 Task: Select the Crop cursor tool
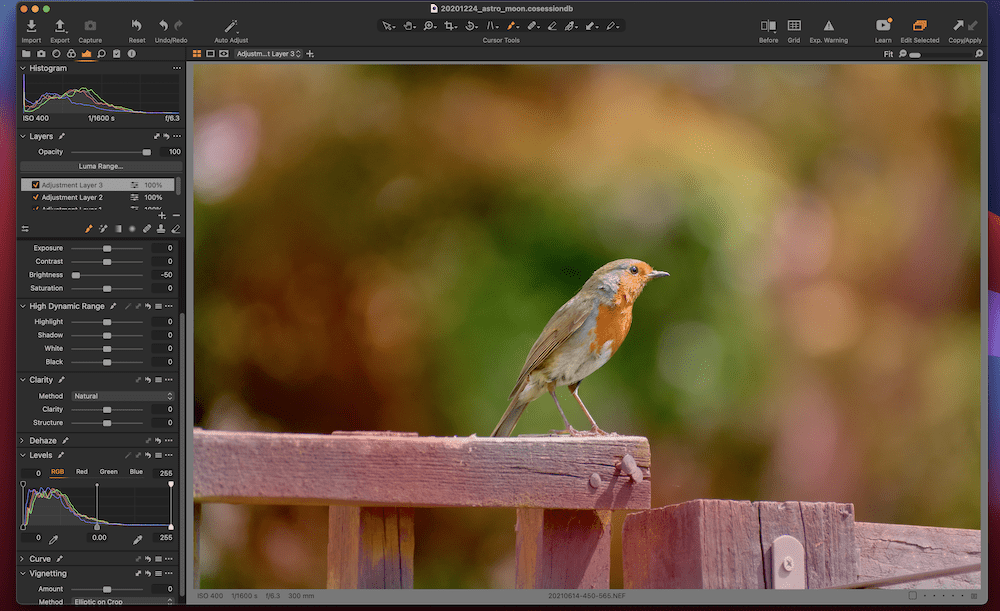[450, 25]
